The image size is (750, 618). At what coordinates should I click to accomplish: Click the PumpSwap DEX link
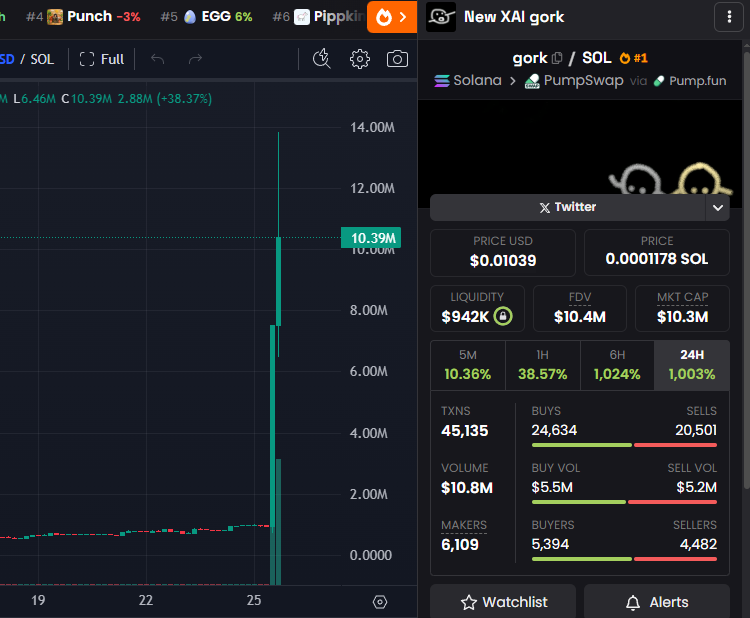(x=574, y=80)
